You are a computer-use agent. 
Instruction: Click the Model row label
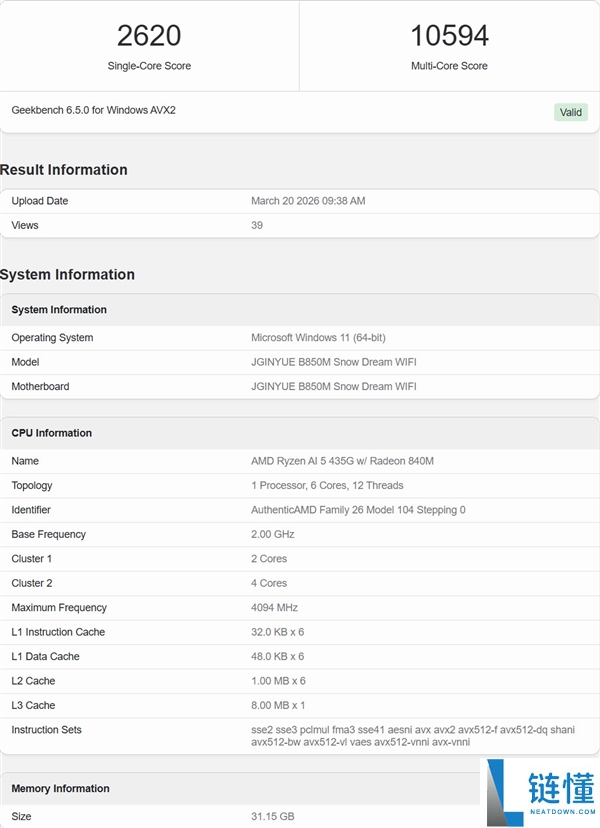pos(25,362)
